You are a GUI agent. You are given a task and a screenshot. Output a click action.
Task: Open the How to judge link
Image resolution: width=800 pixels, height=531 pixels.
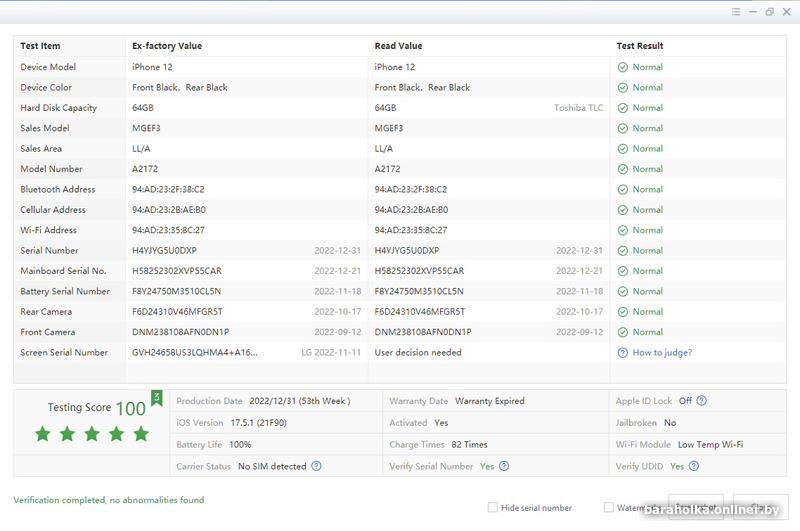[662, 353]
